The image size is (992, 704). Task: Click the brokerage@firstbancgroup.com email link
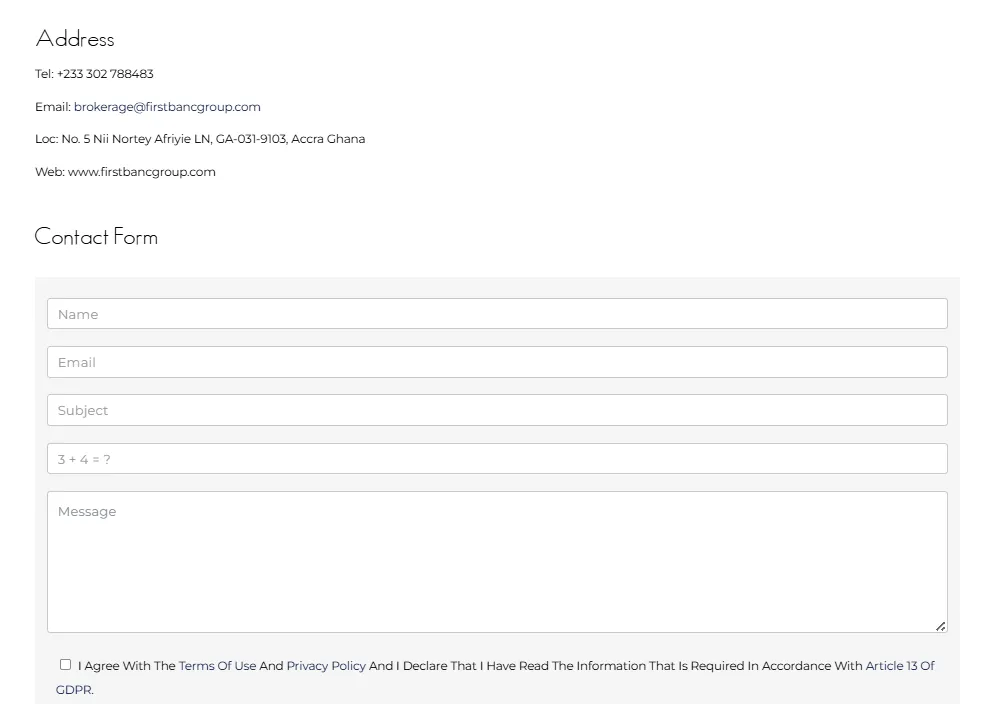[x=167, y=107]
